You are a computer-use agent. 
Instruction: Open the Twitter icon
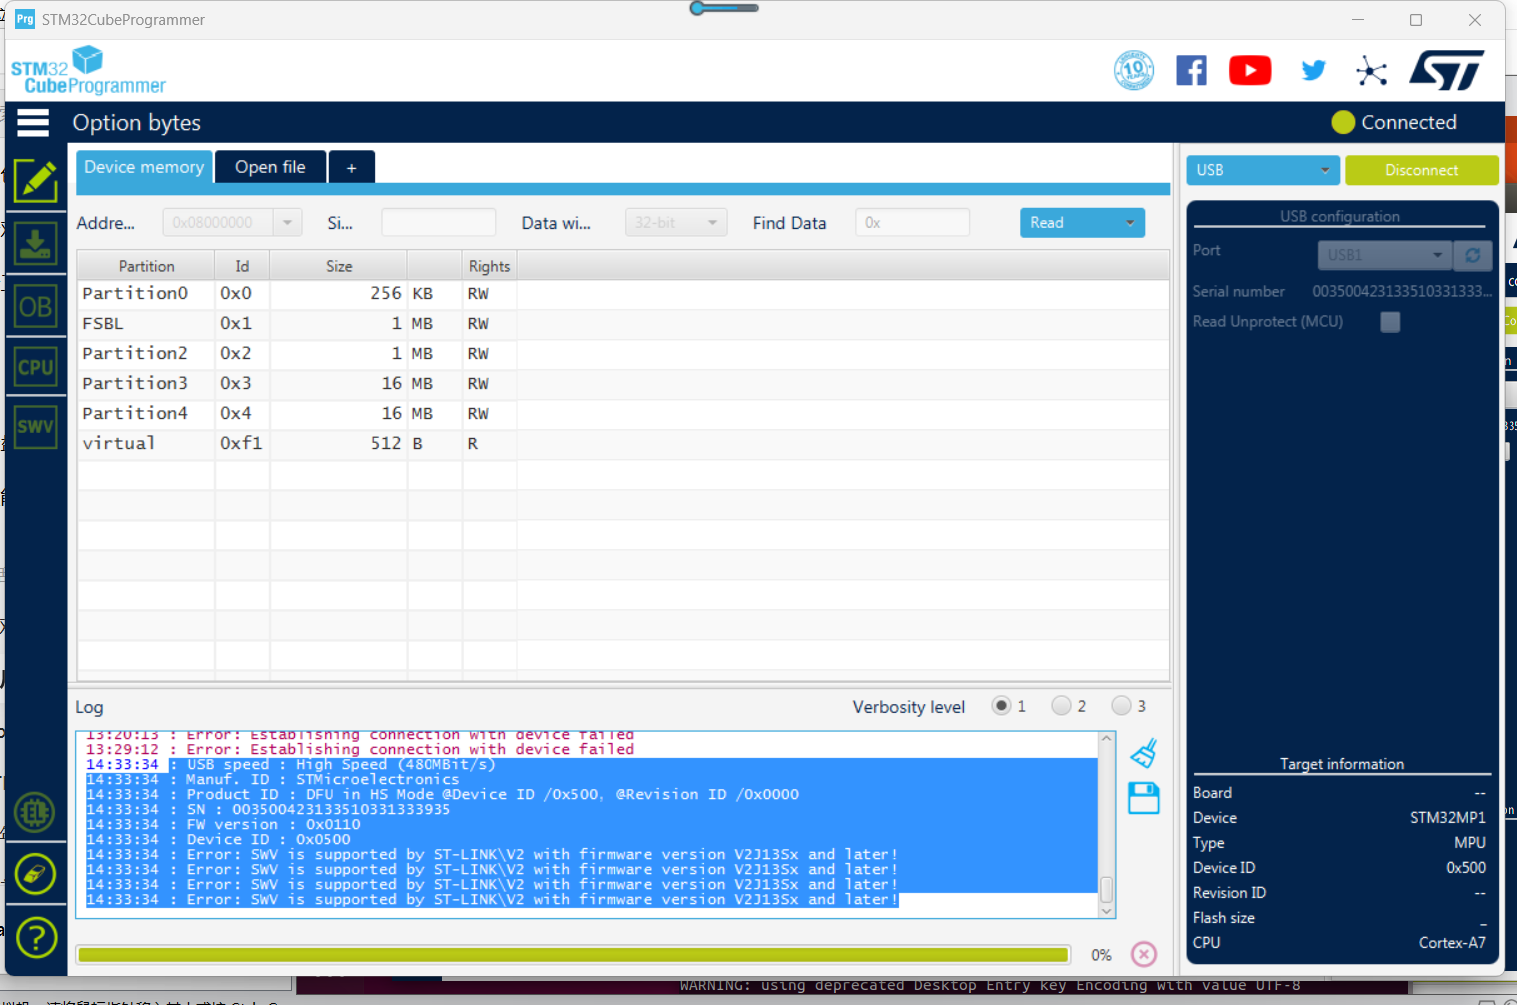(1313, 70)
